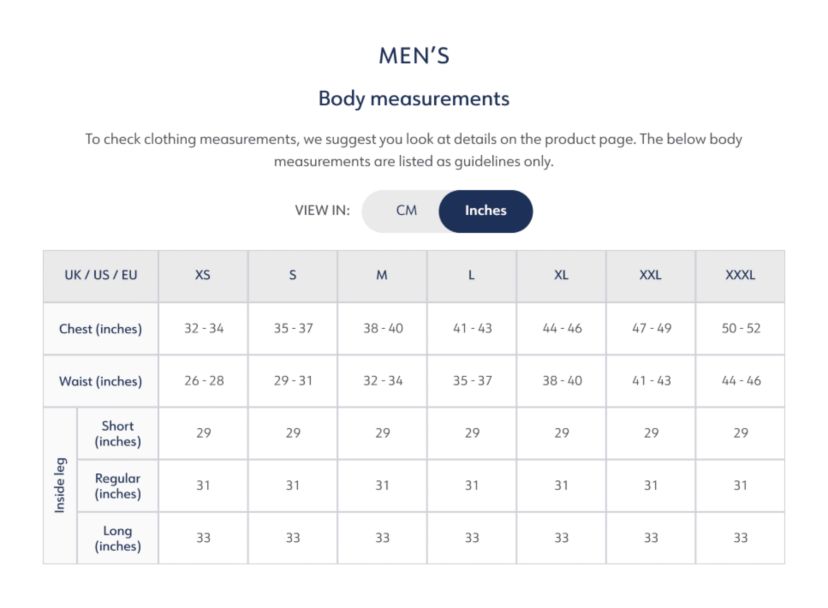
Task: Select the M size column header
Action: pyautogui.click(x=382, y=276)
